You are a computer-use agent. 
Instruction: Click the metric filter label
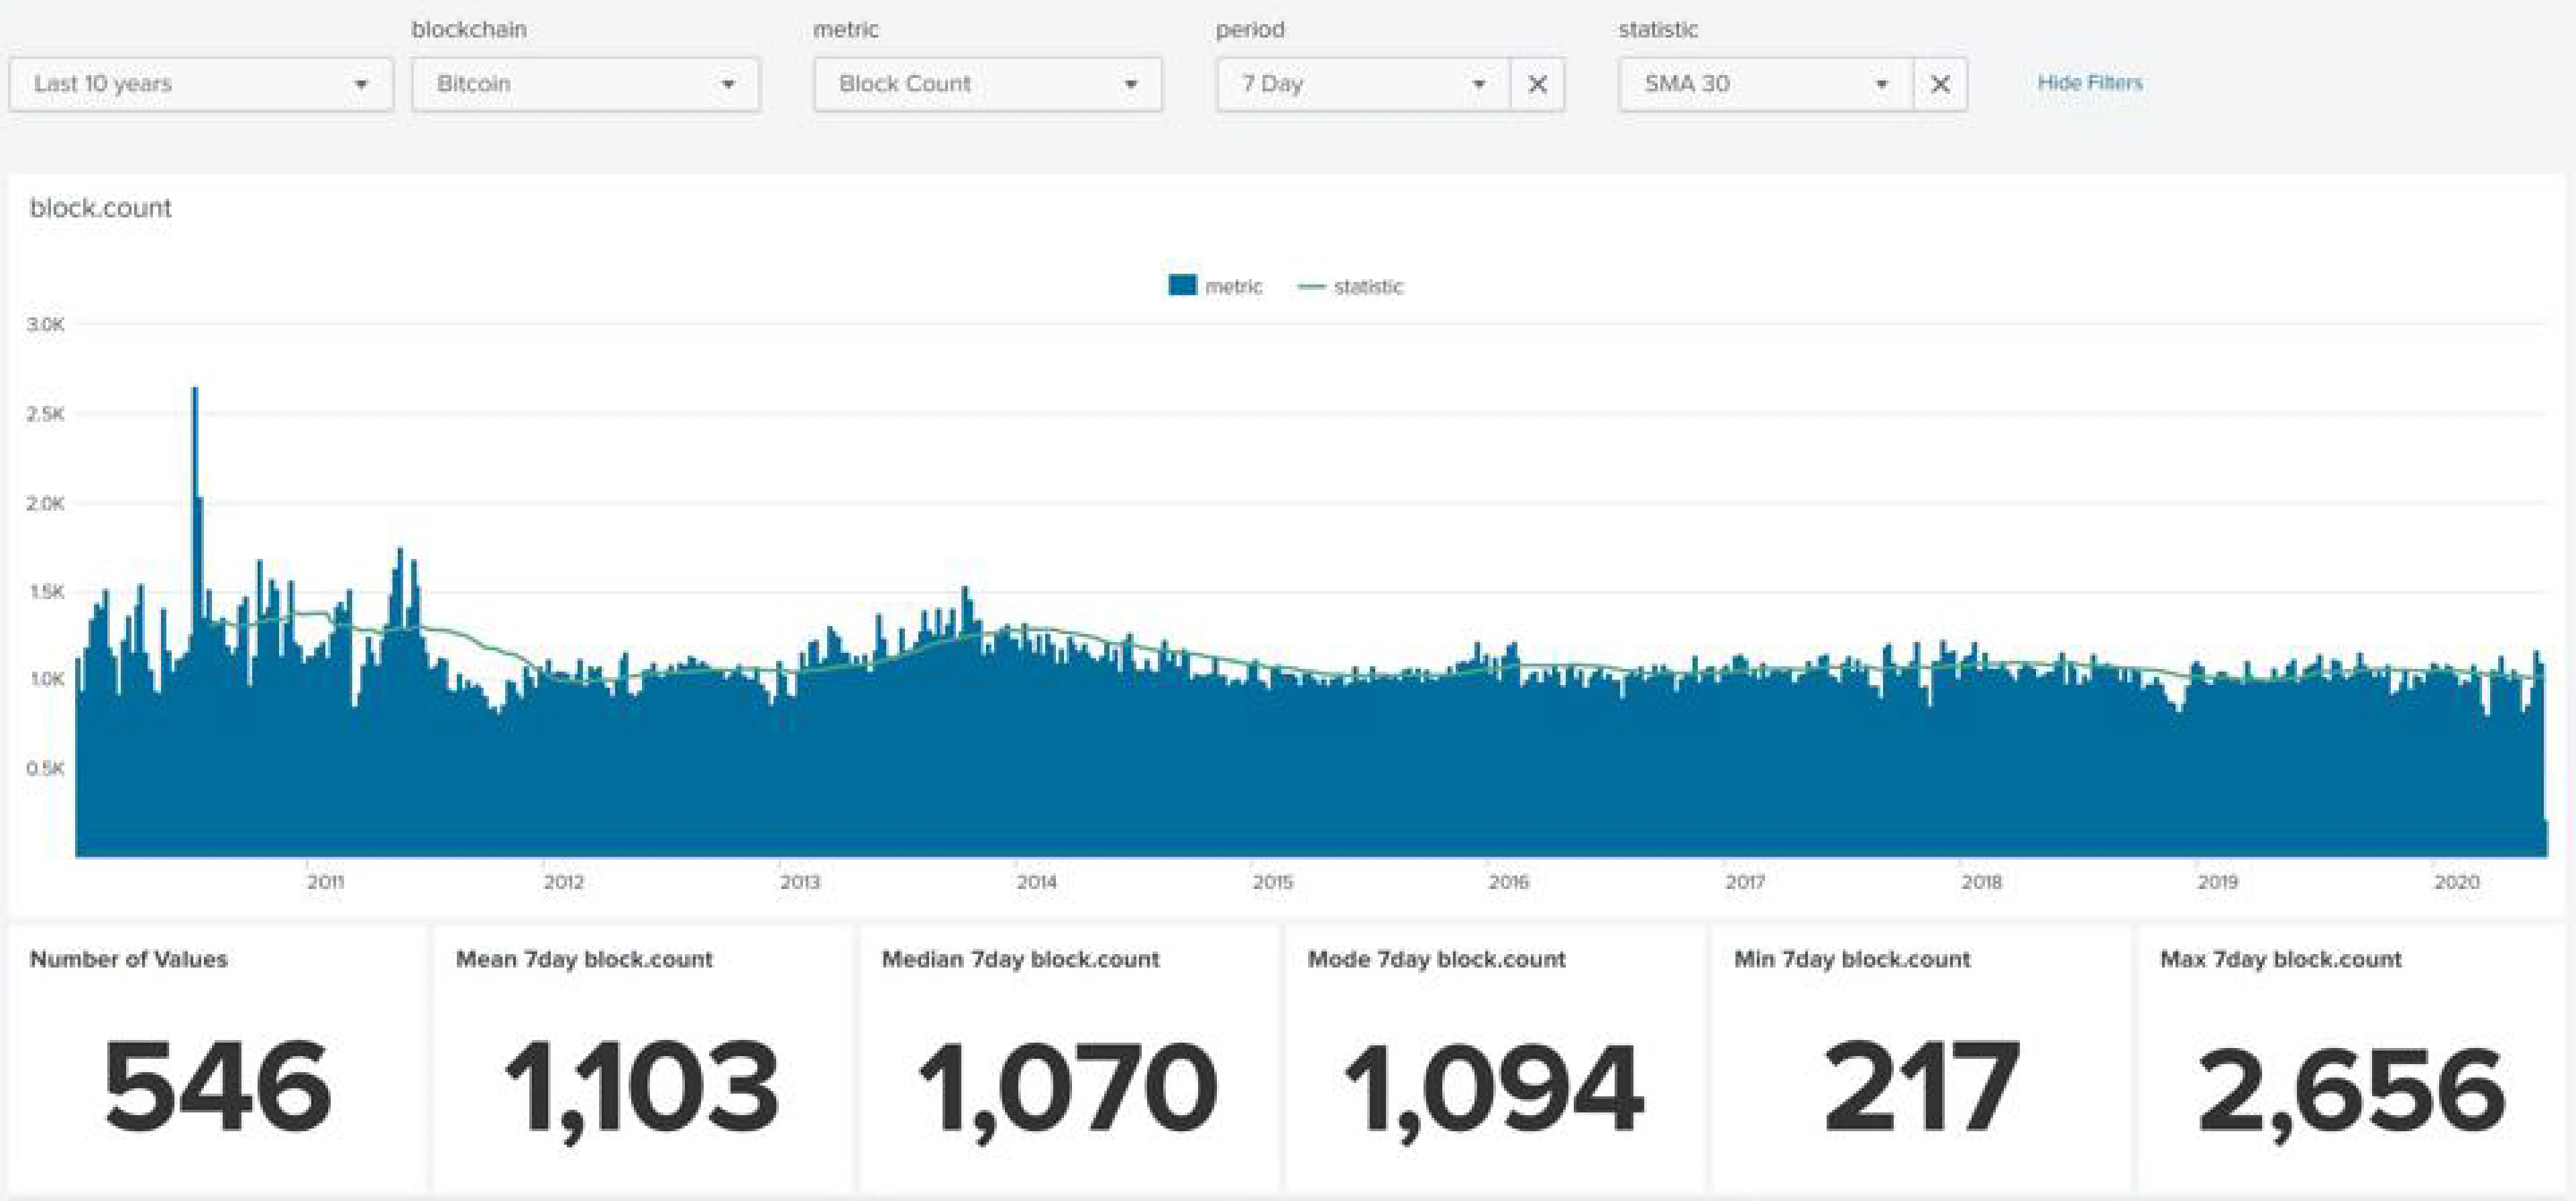pos(846,29)
